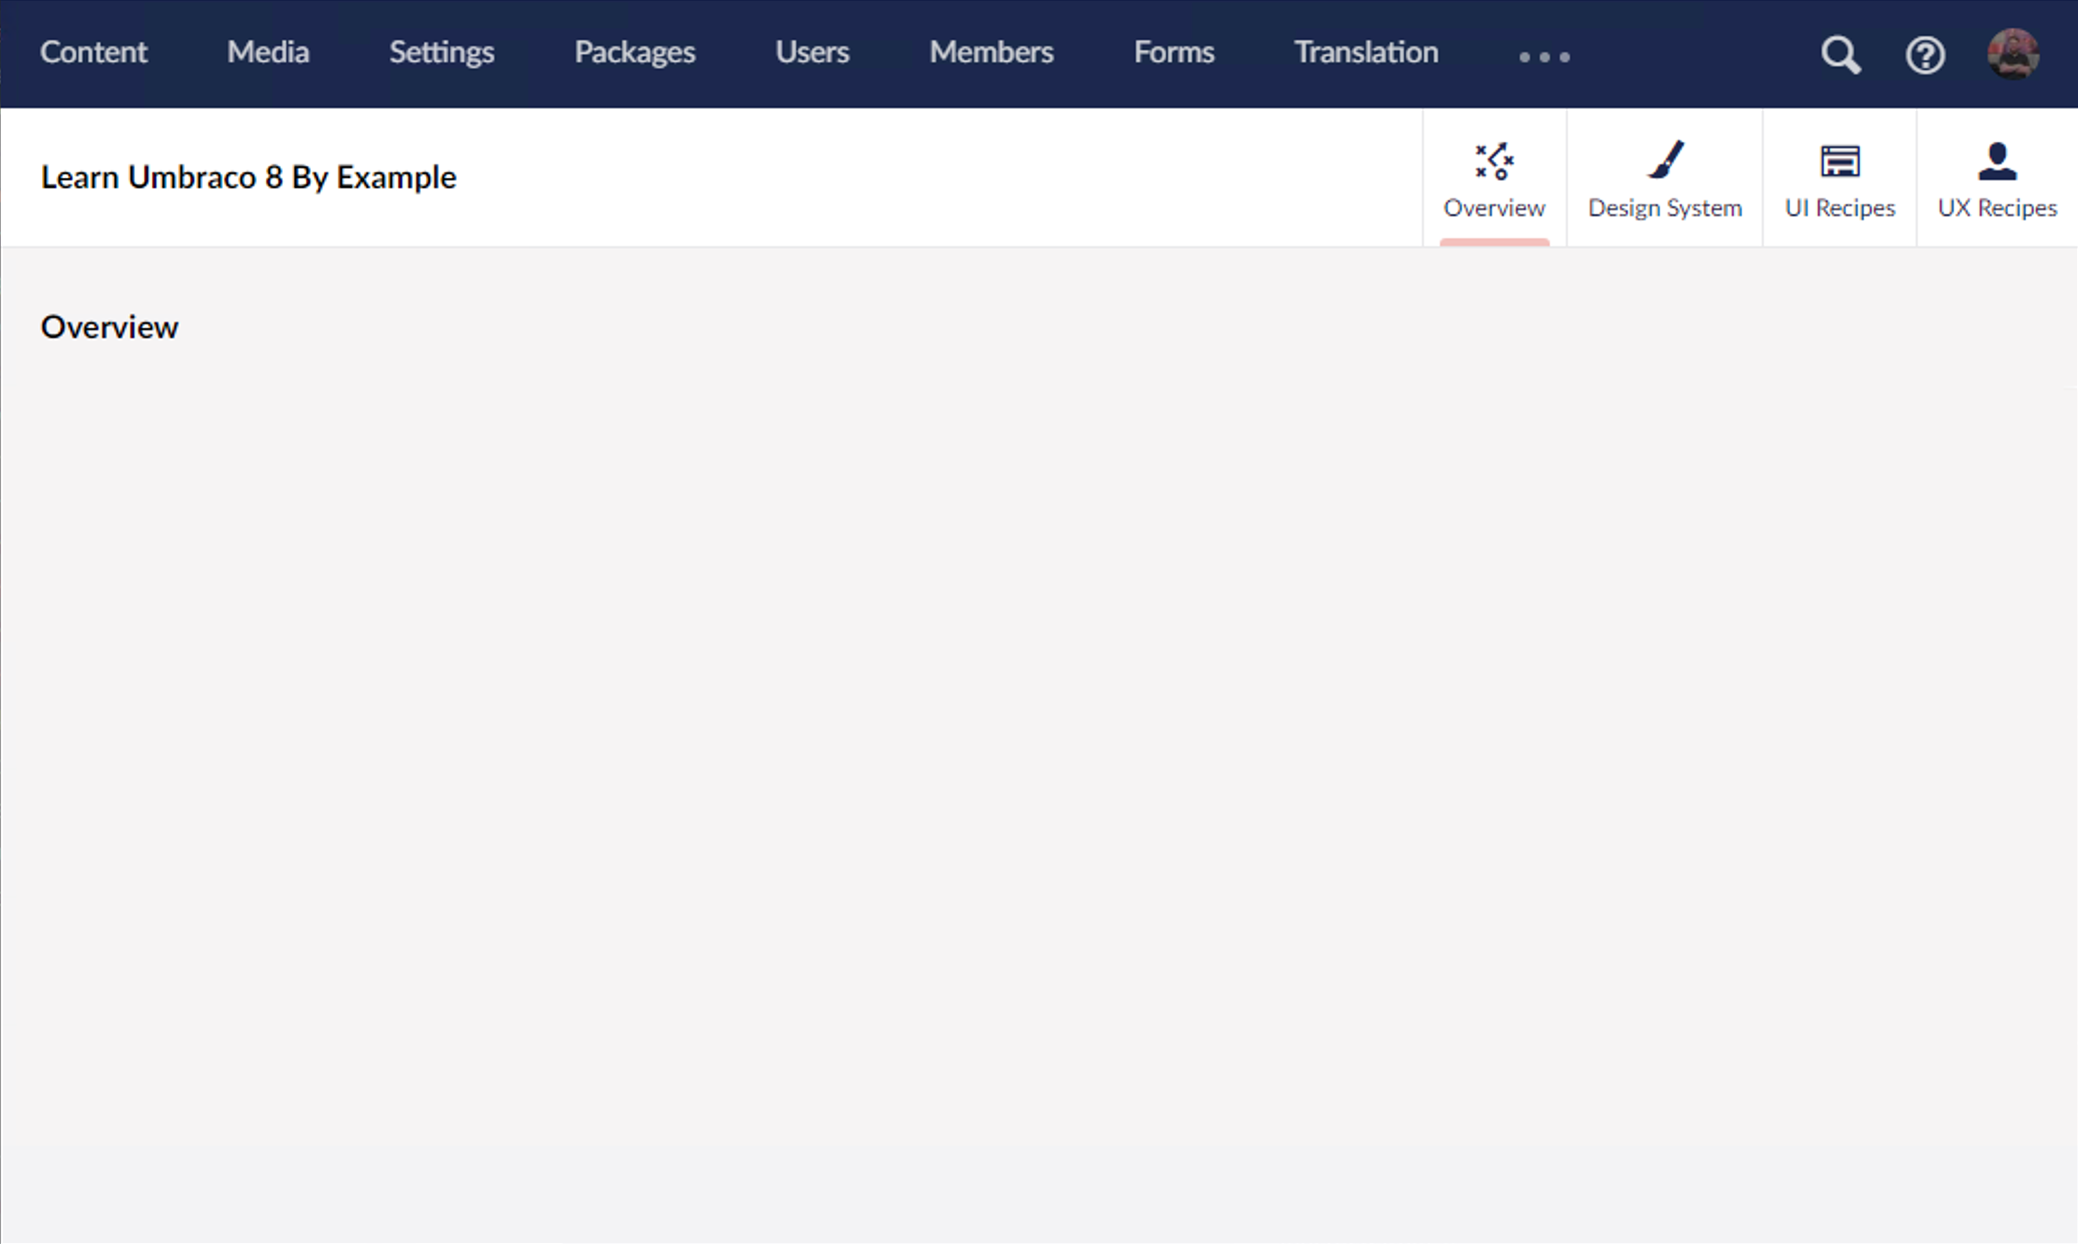Go to the Media section
This screenshot has width=2078, height=1244.
click(268, 52)
